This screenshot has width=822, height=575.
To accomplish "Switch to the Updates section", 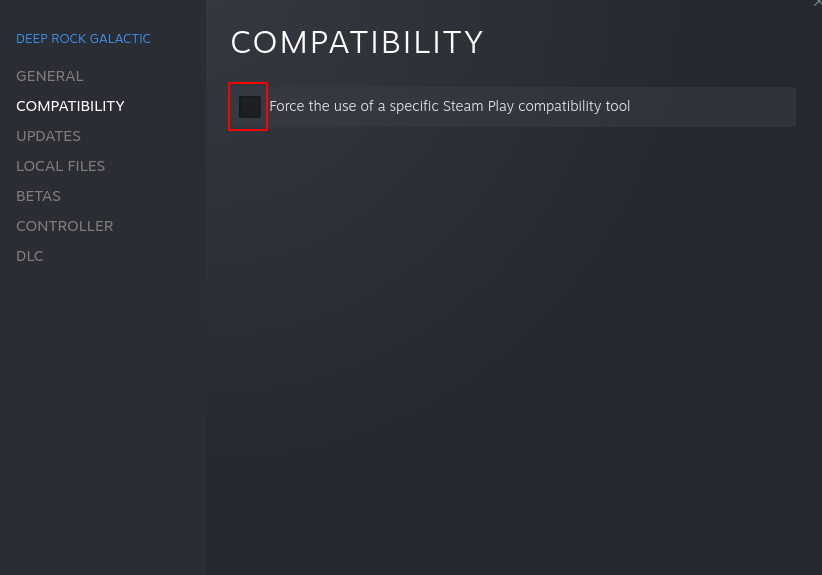I will (x=48, y=136).
